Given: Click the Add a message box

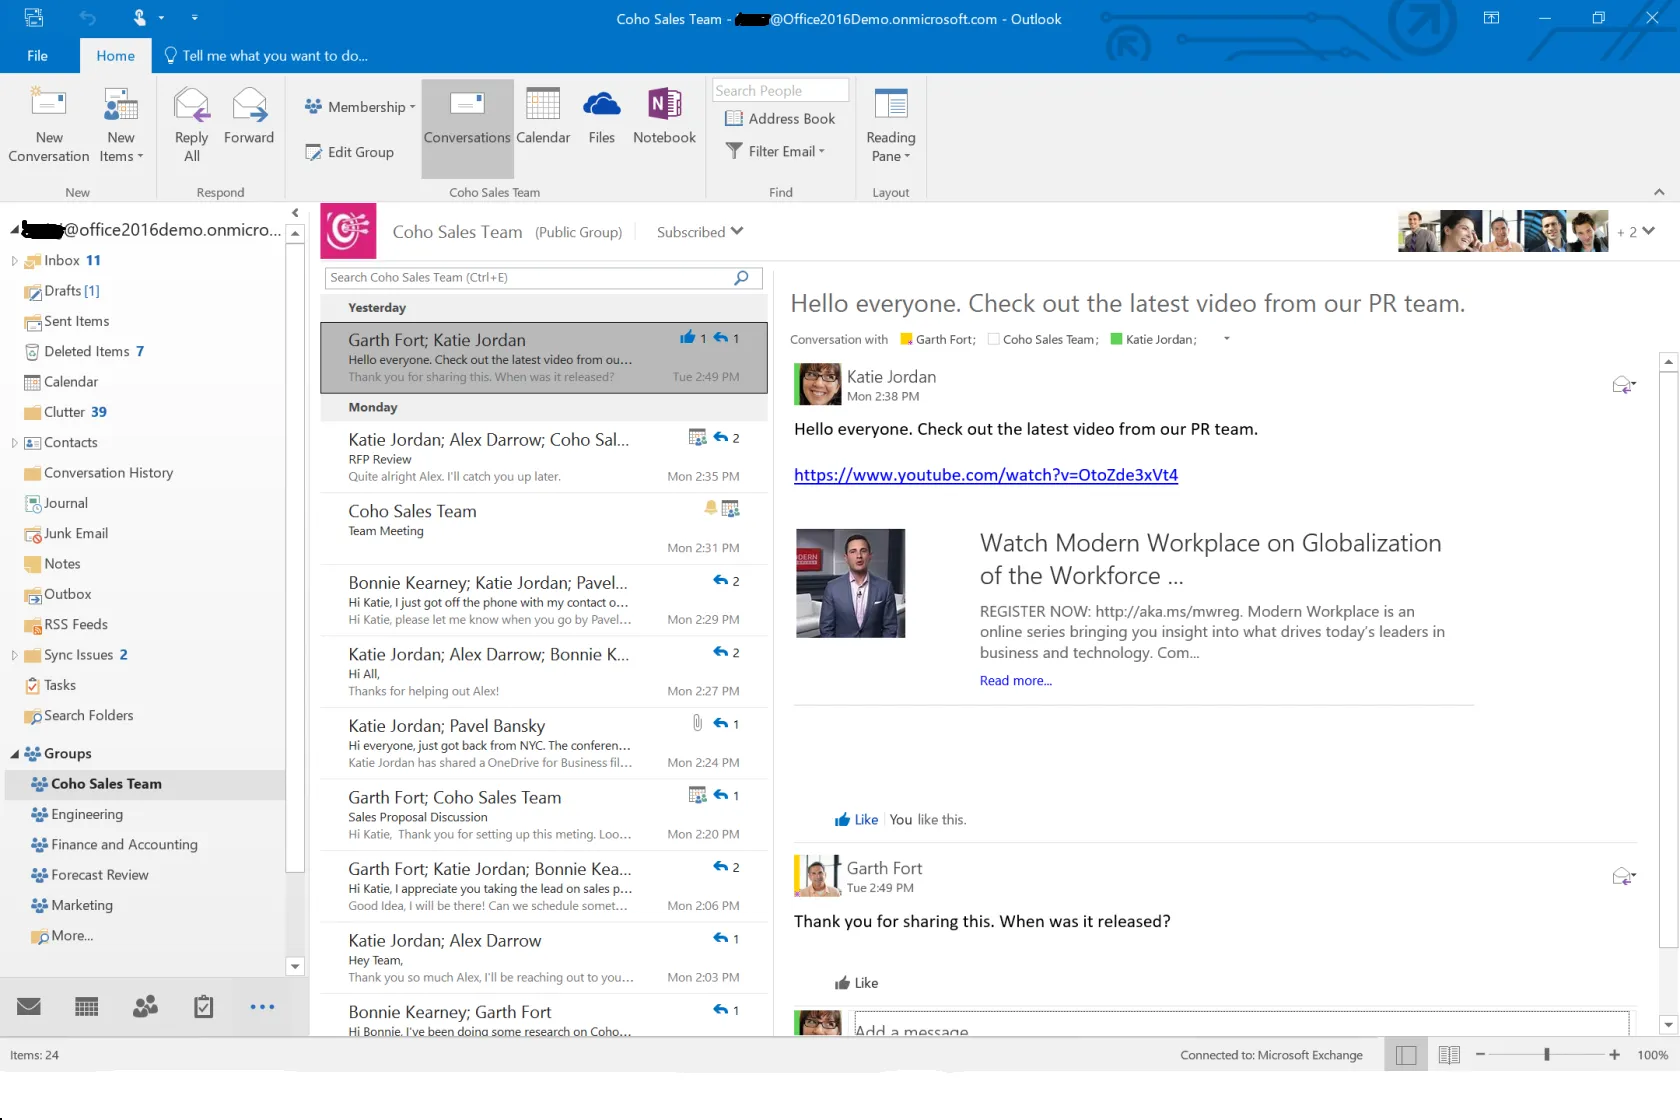Looking at the screenshot, I should click(x=1240, y=1025).
